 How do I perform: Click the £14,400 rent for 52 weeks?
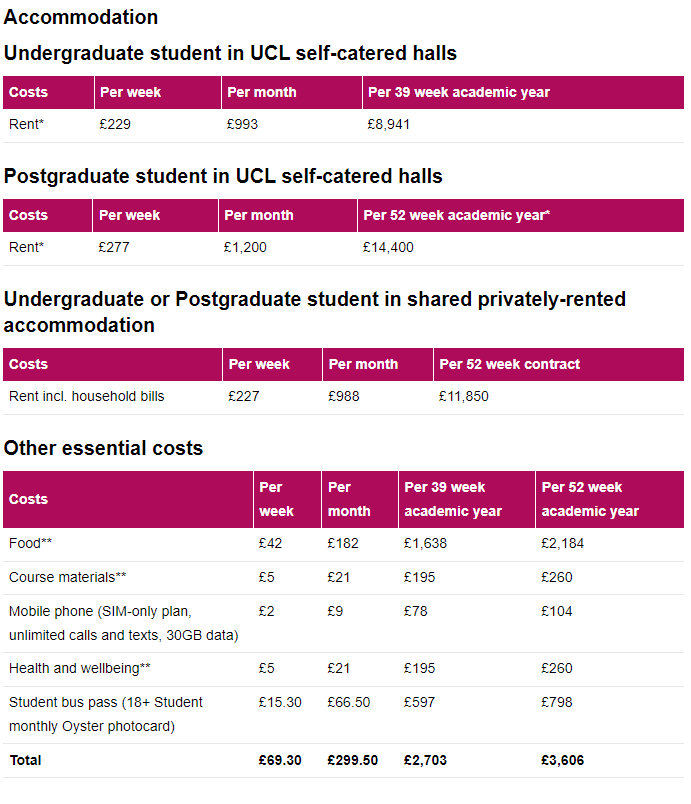[388, 248]
